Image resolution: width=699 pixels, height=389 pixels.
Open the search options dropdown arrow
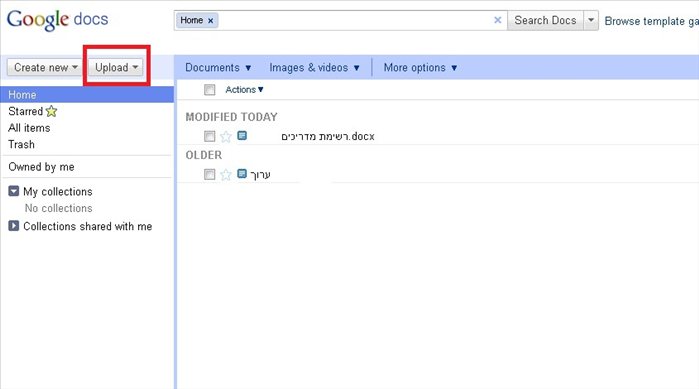591,20
